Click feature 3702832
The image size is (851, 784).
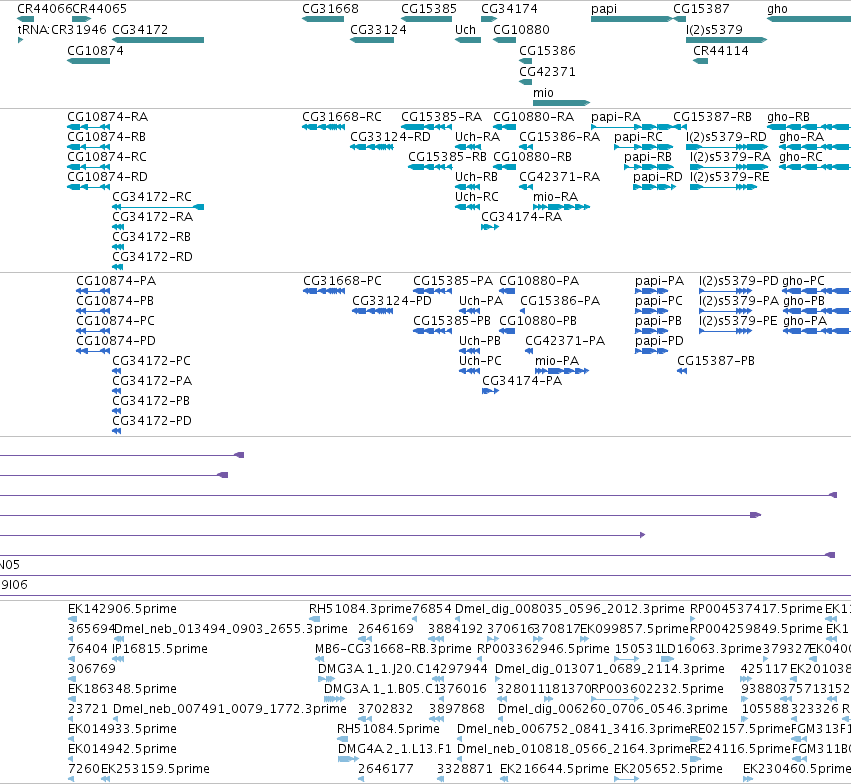point(385,709)
